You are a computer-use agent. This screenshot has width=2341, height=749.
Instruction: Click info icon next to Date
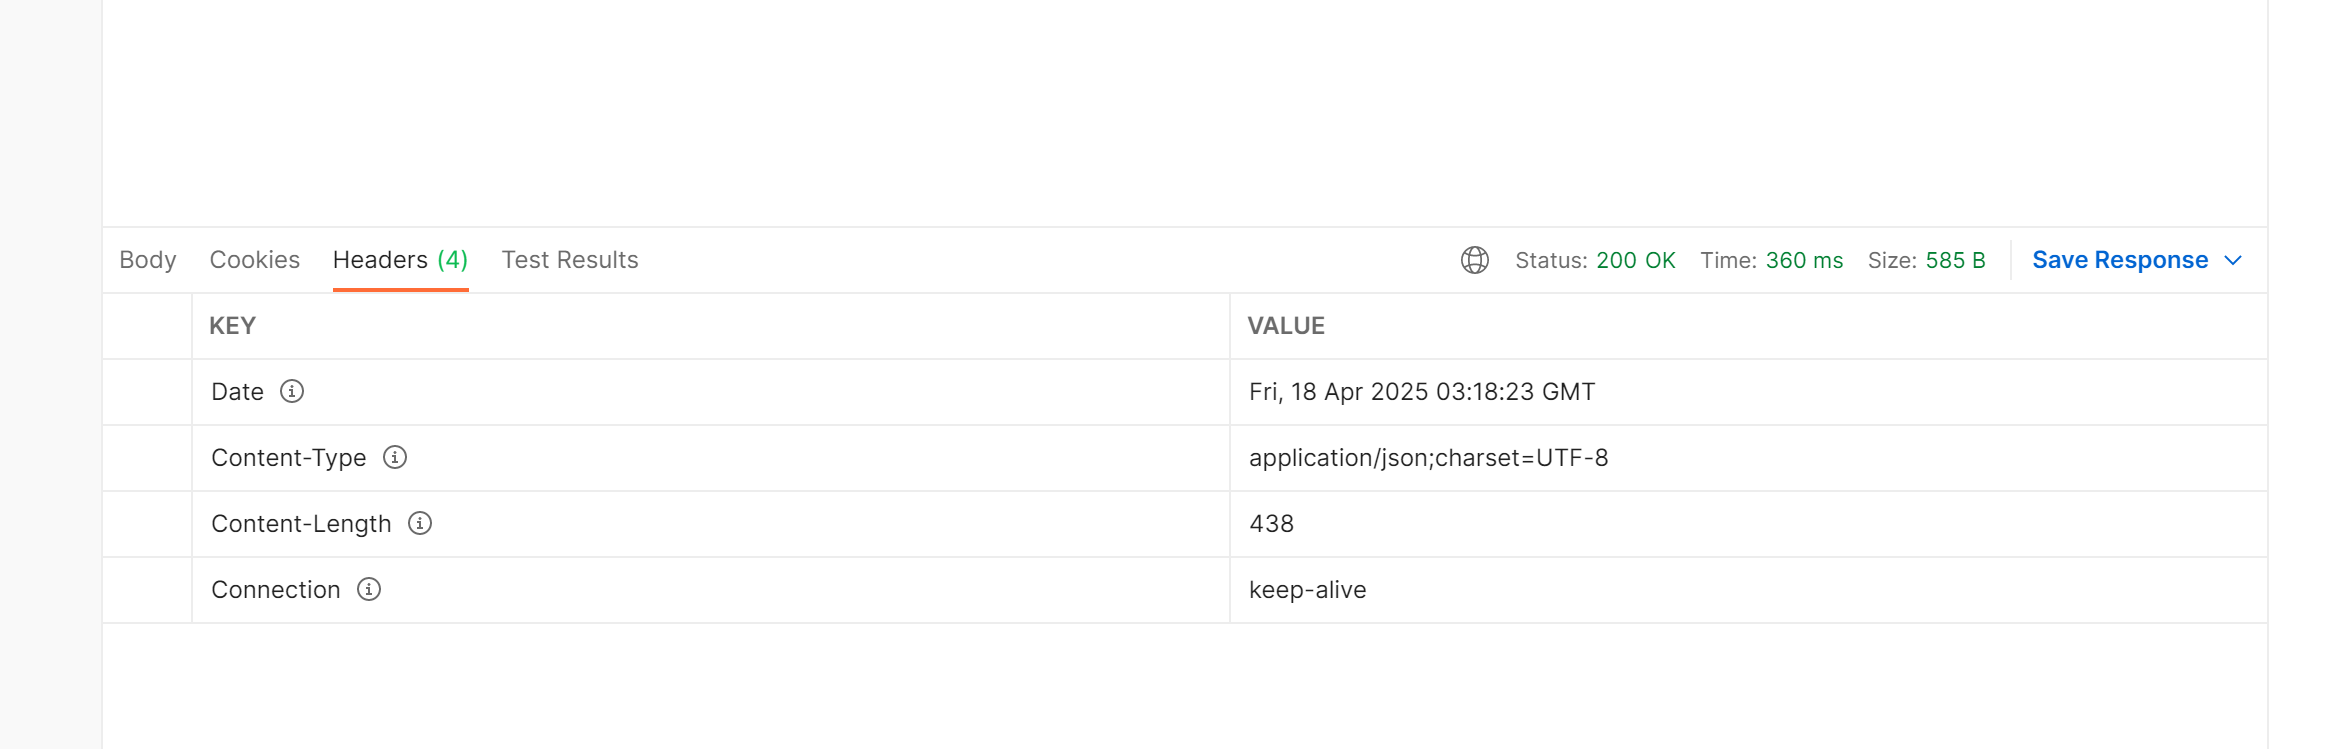click(292, 391)
